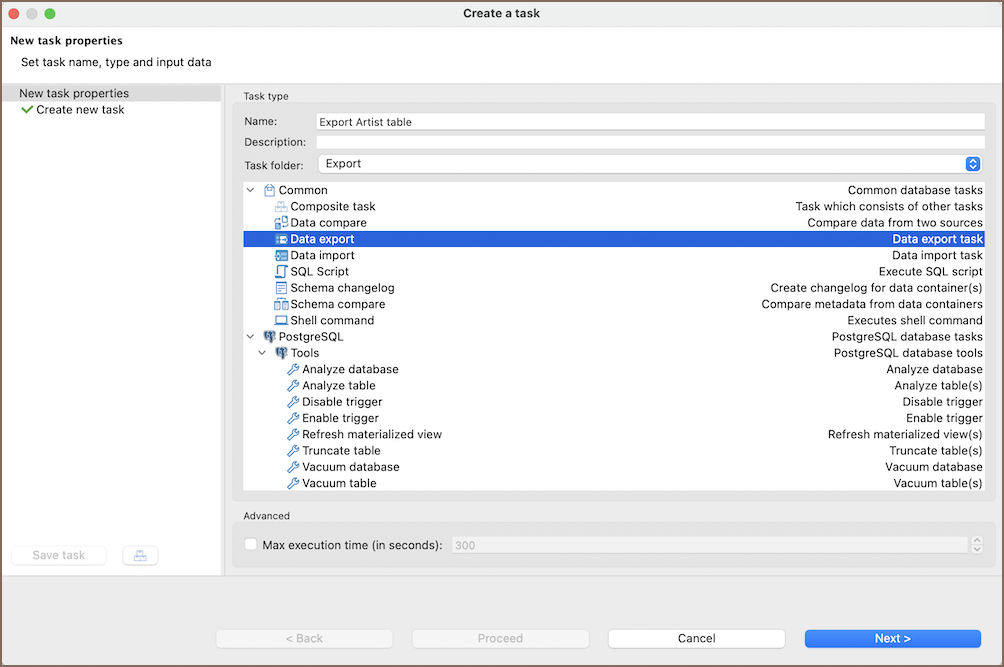This screenshot has height=667, width=1004.
Task: Click the icon button beside Save task
Action: (x=140, y=556)
